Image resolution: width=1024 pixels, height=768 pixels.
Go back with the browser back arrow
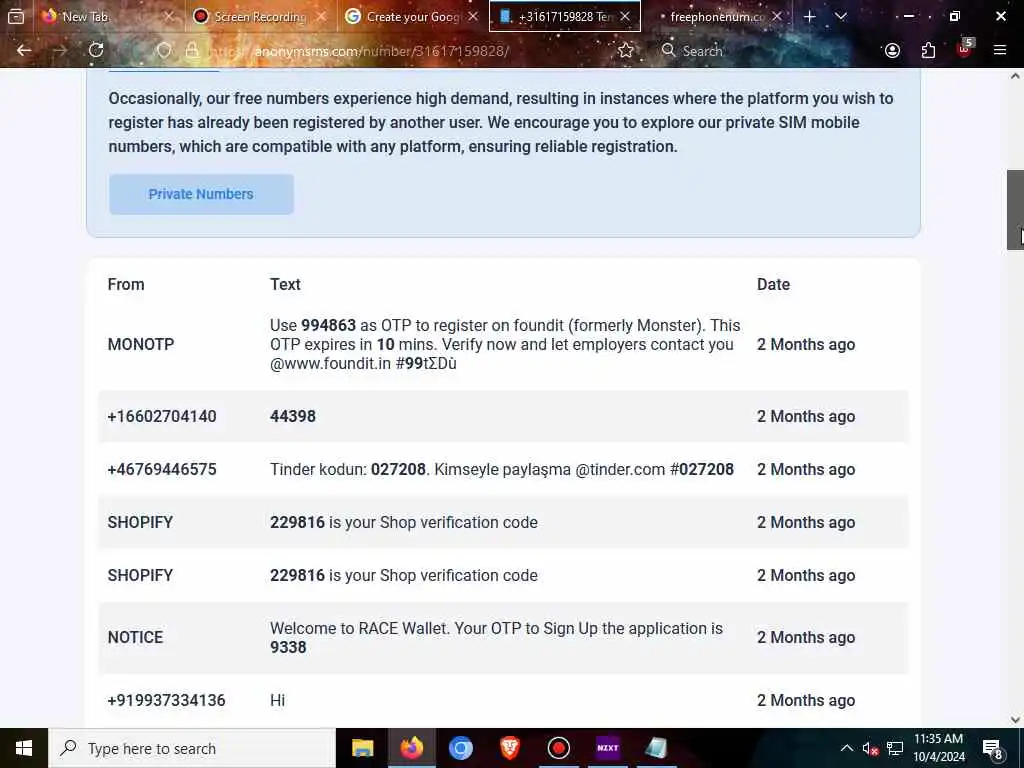click(x=24, y=50)
